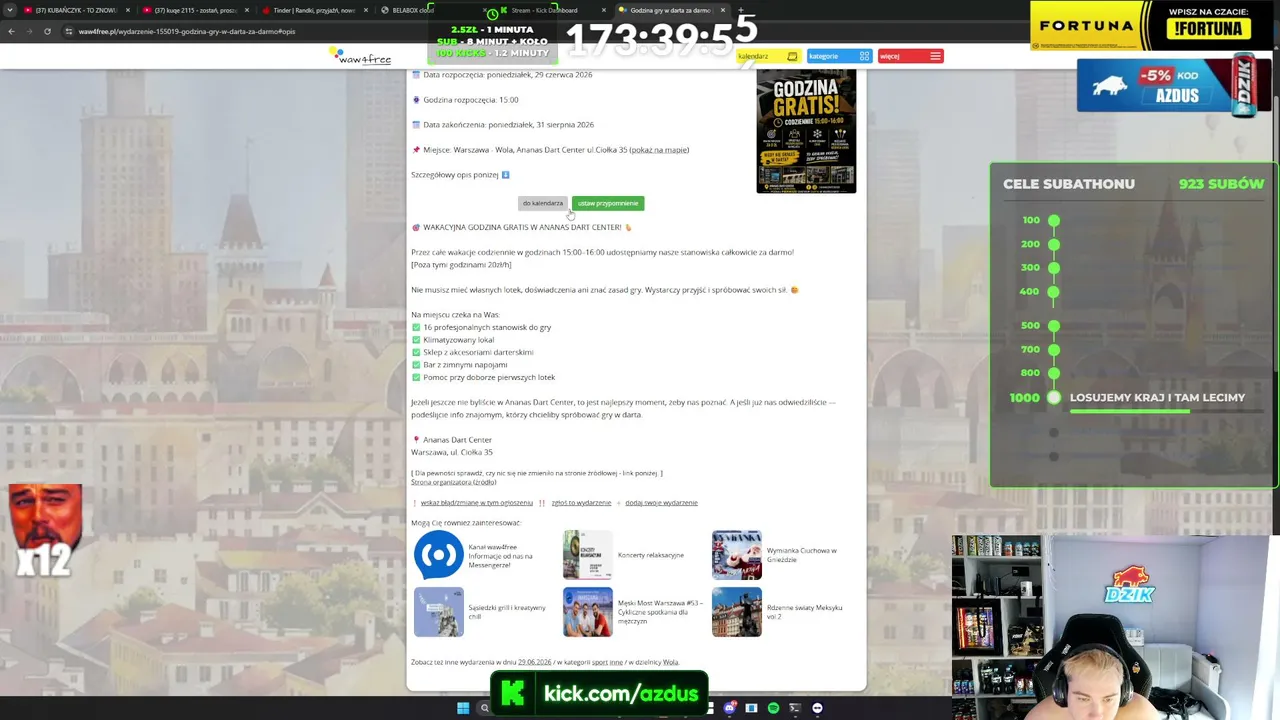Open 'Kanał waw4free' Messenger info link

click(503, 555)
